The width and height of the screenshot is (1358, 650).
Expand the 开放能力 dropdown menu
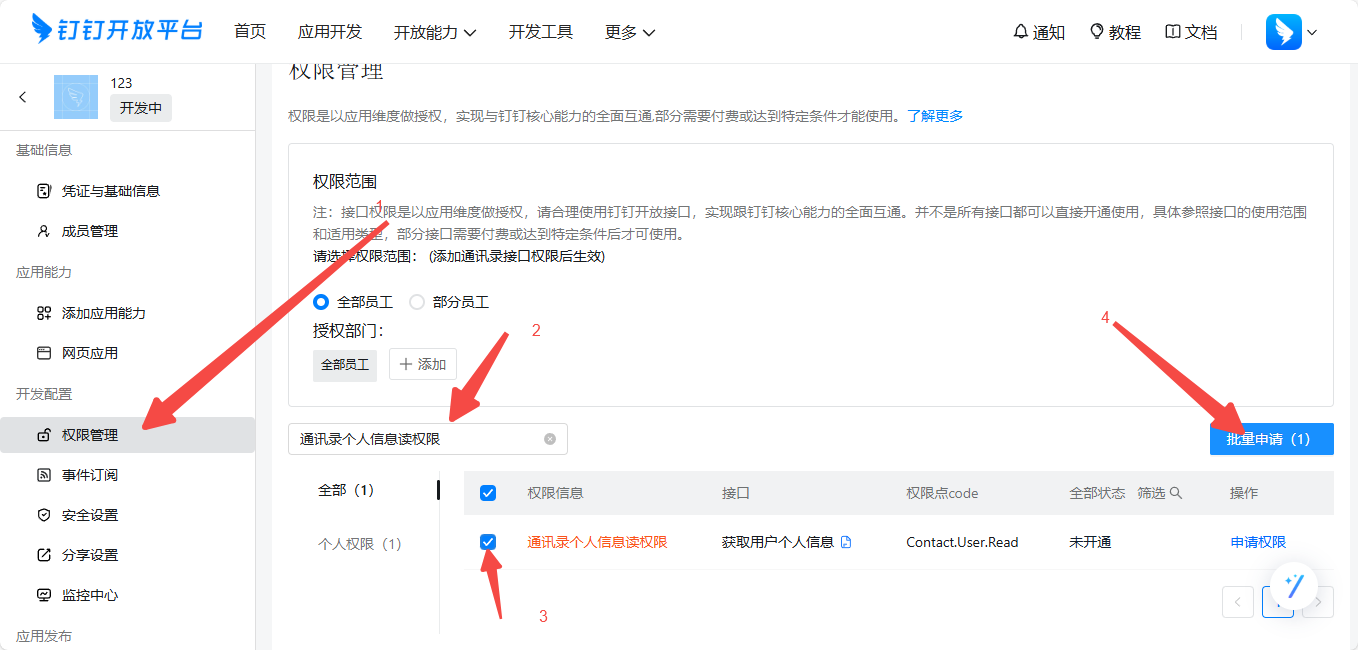(x=434, y=32)
